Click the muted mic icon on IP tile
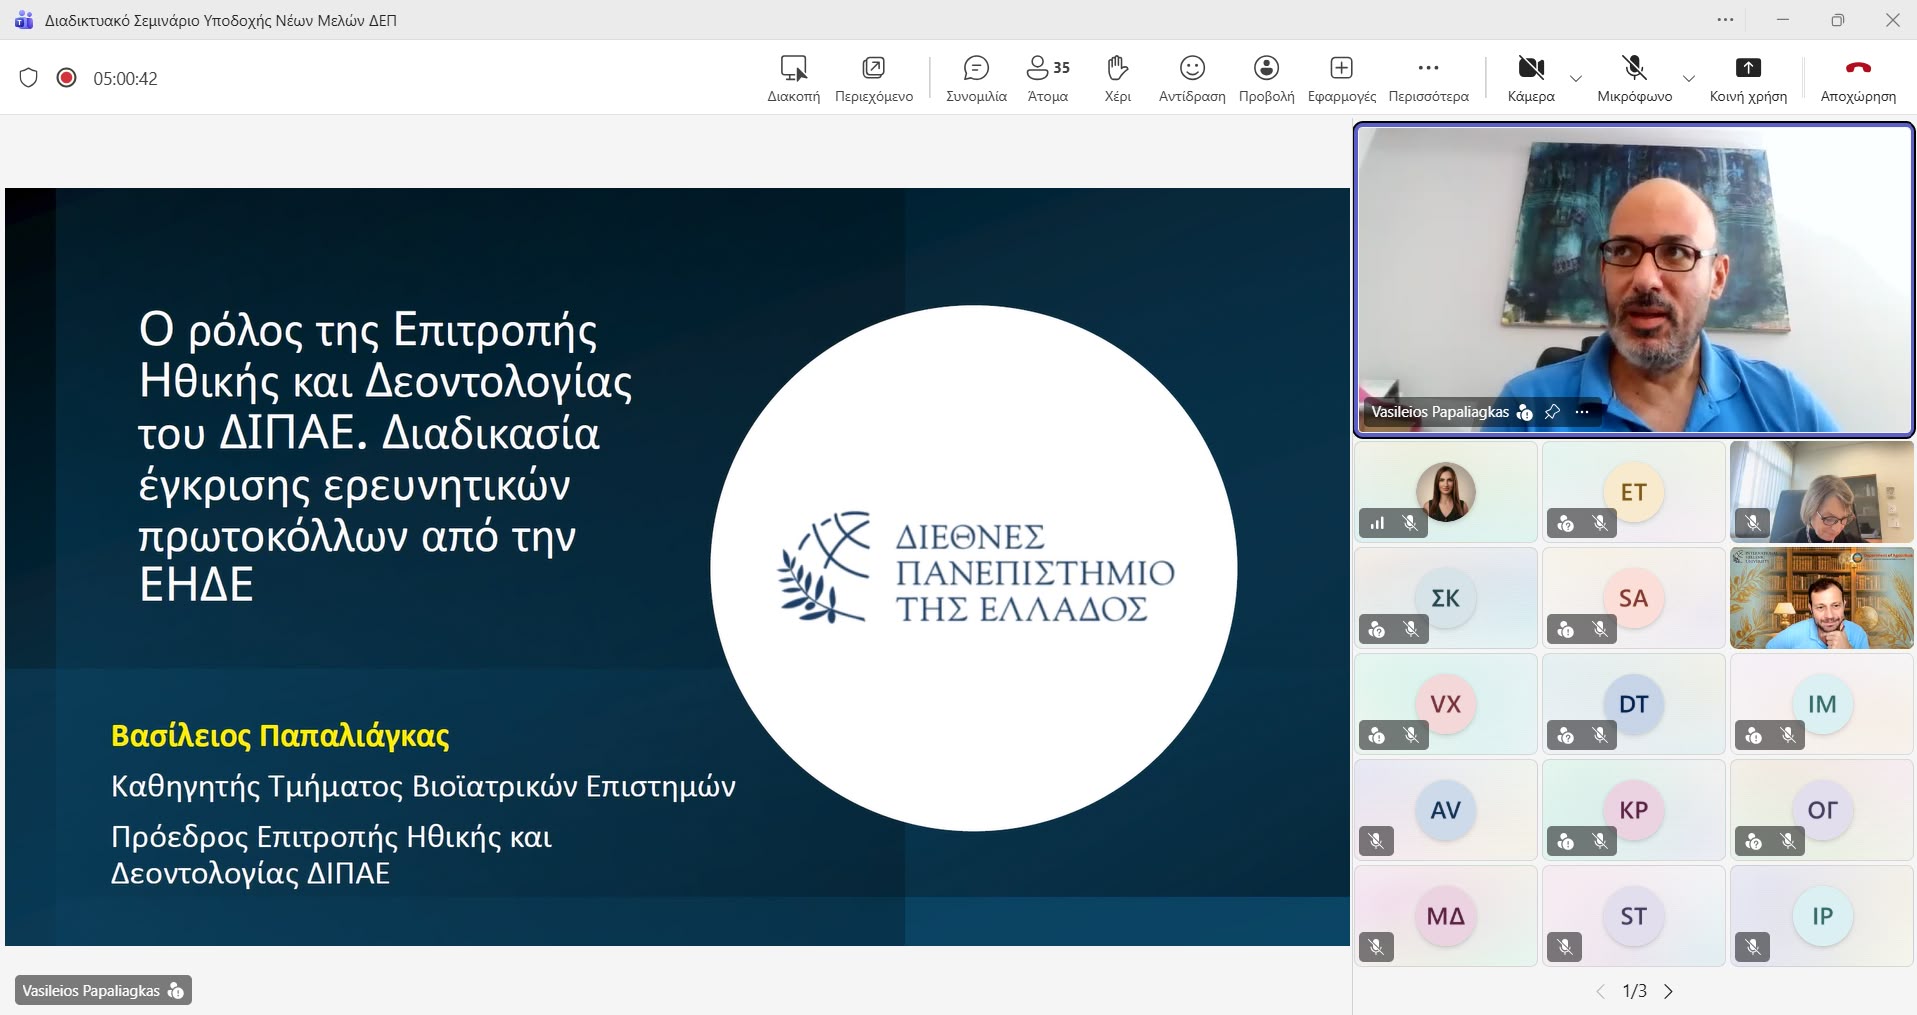Viewport: 1917px width, 1015px height. tap(1753, 947)
